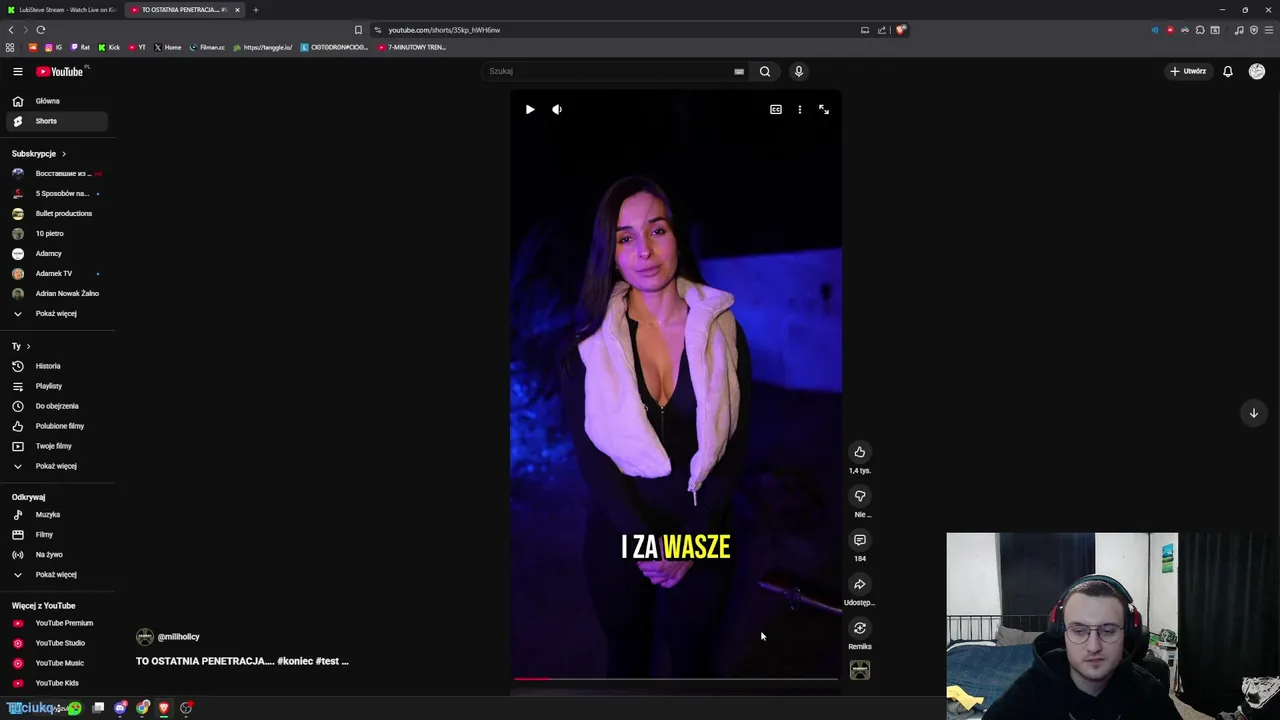Viewport: 1280px width, 720px height.
Task: Expand Odkrywaj Pokaż więcej
Action: (57, 574)
